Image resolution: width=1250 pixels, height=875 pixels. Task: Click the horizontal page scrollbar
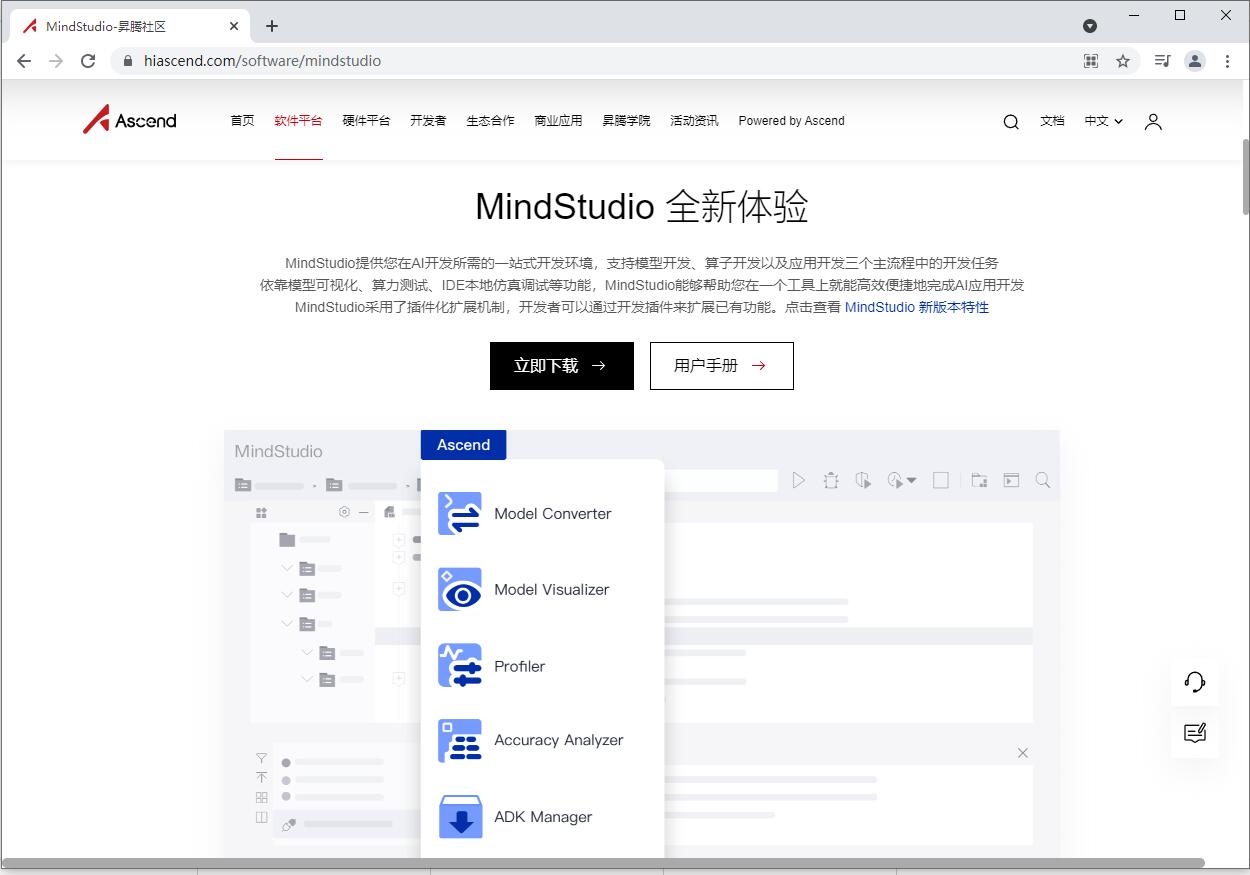click(x=604, y=862)
